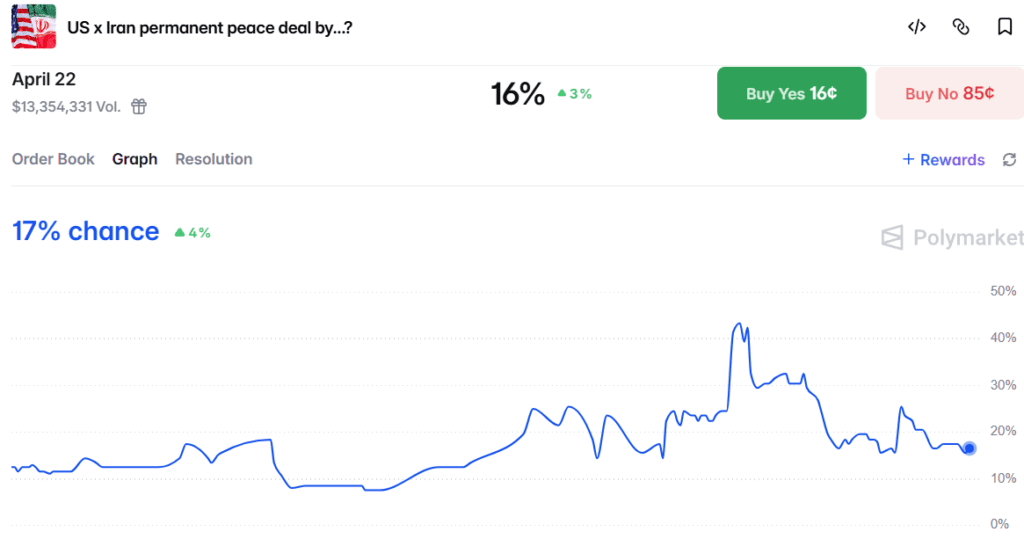Click the gift icon beside volume
The image size is (1024, 539).
(x=139, y=106)
